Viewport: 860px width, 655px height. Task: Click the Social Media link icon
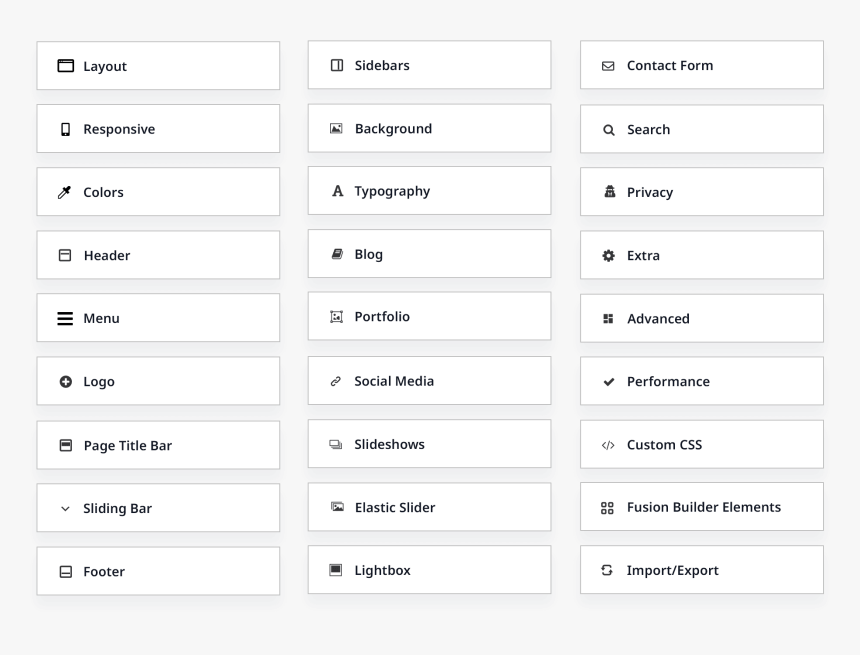click(336, 381)
